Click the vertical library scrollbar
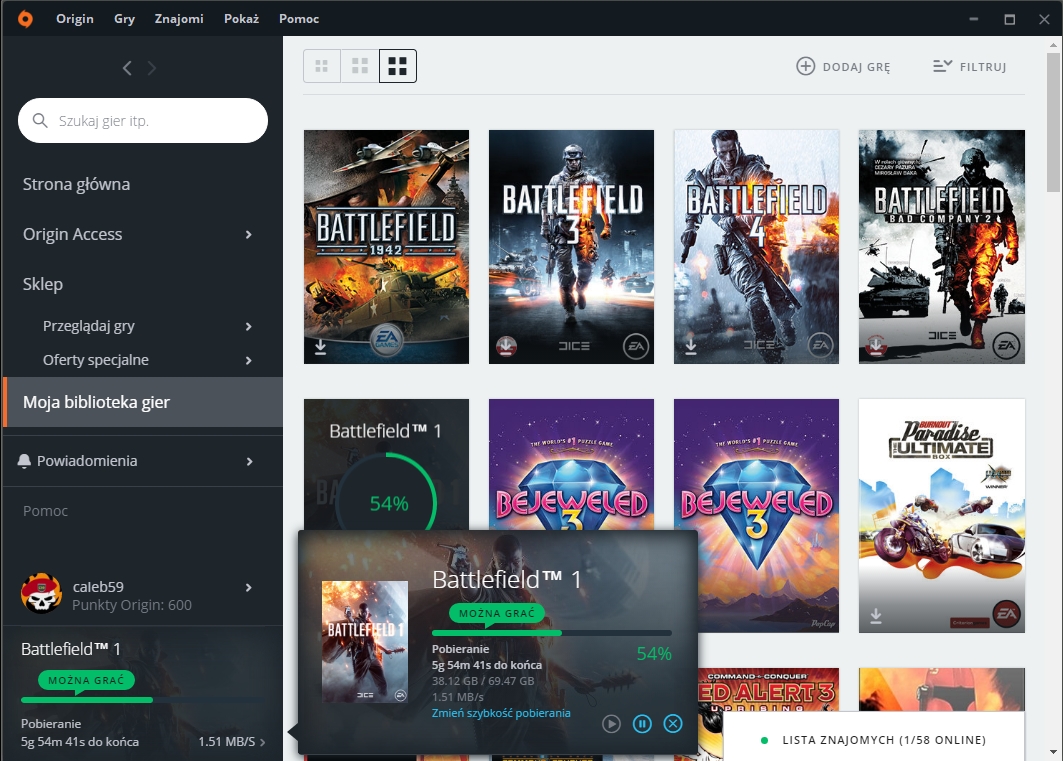1063x761 pixels. (1053, 122)
